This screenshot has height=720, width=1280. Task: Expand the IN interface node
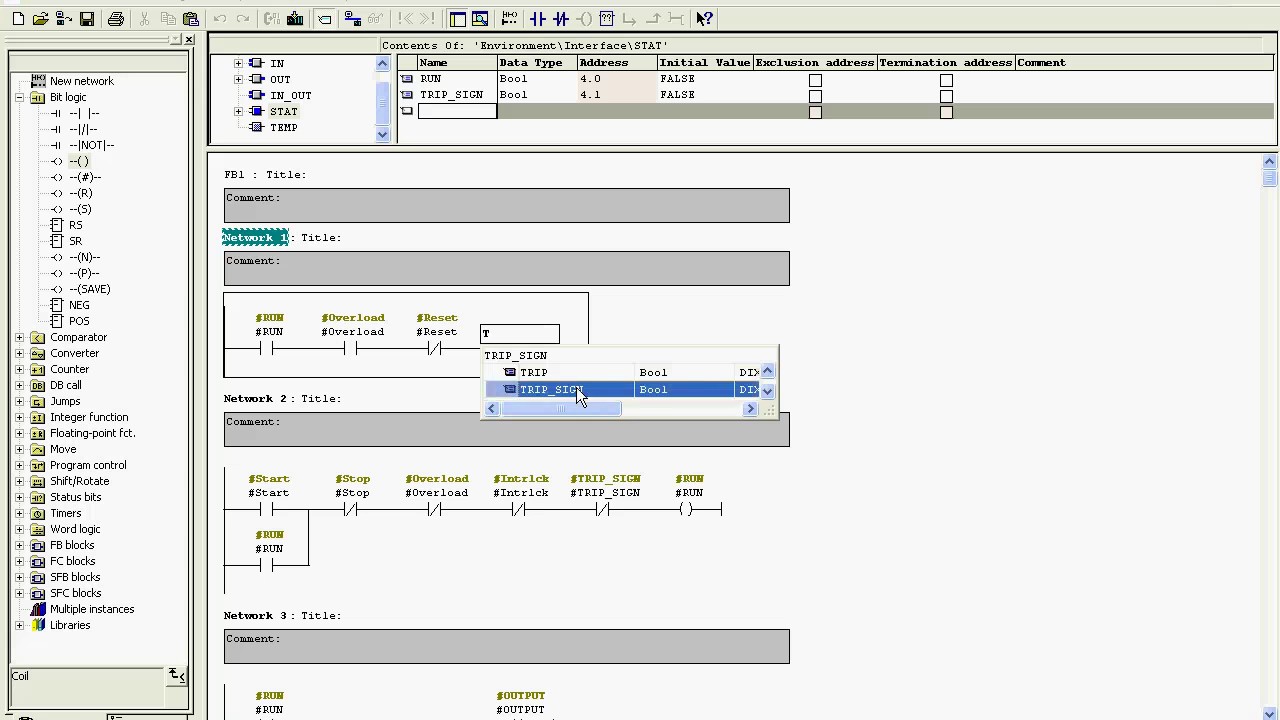tap(238, 63)
